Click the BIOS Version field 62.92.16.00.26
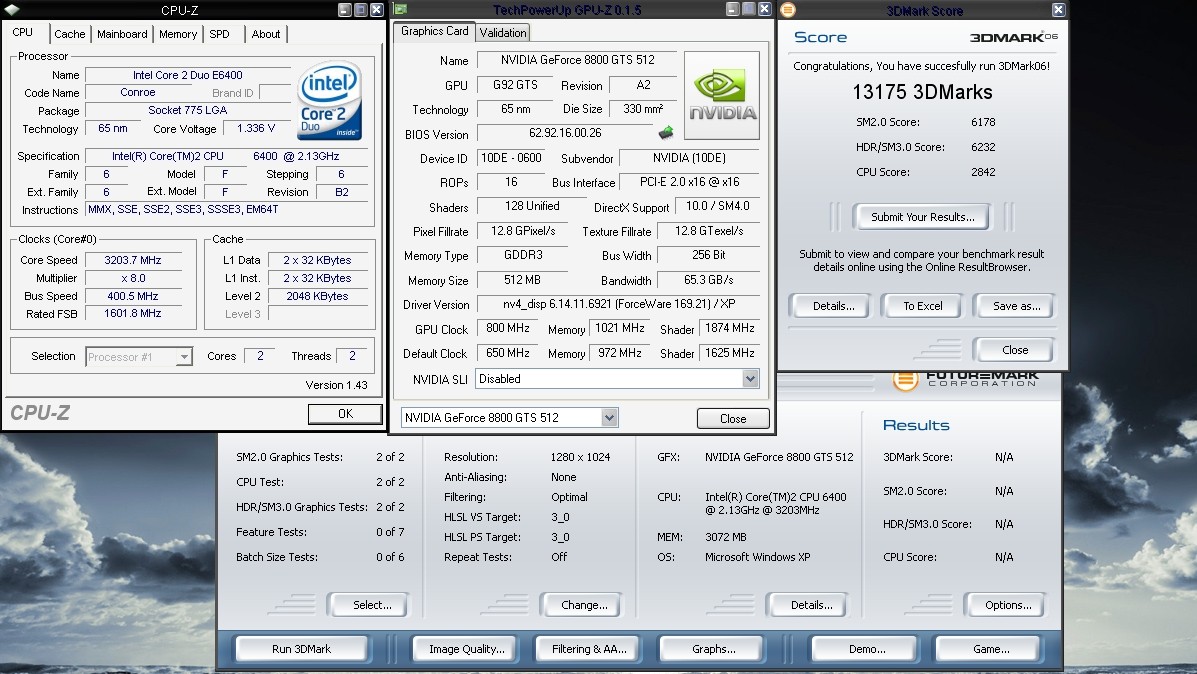The image size is (1197, 674). point(565,133)
